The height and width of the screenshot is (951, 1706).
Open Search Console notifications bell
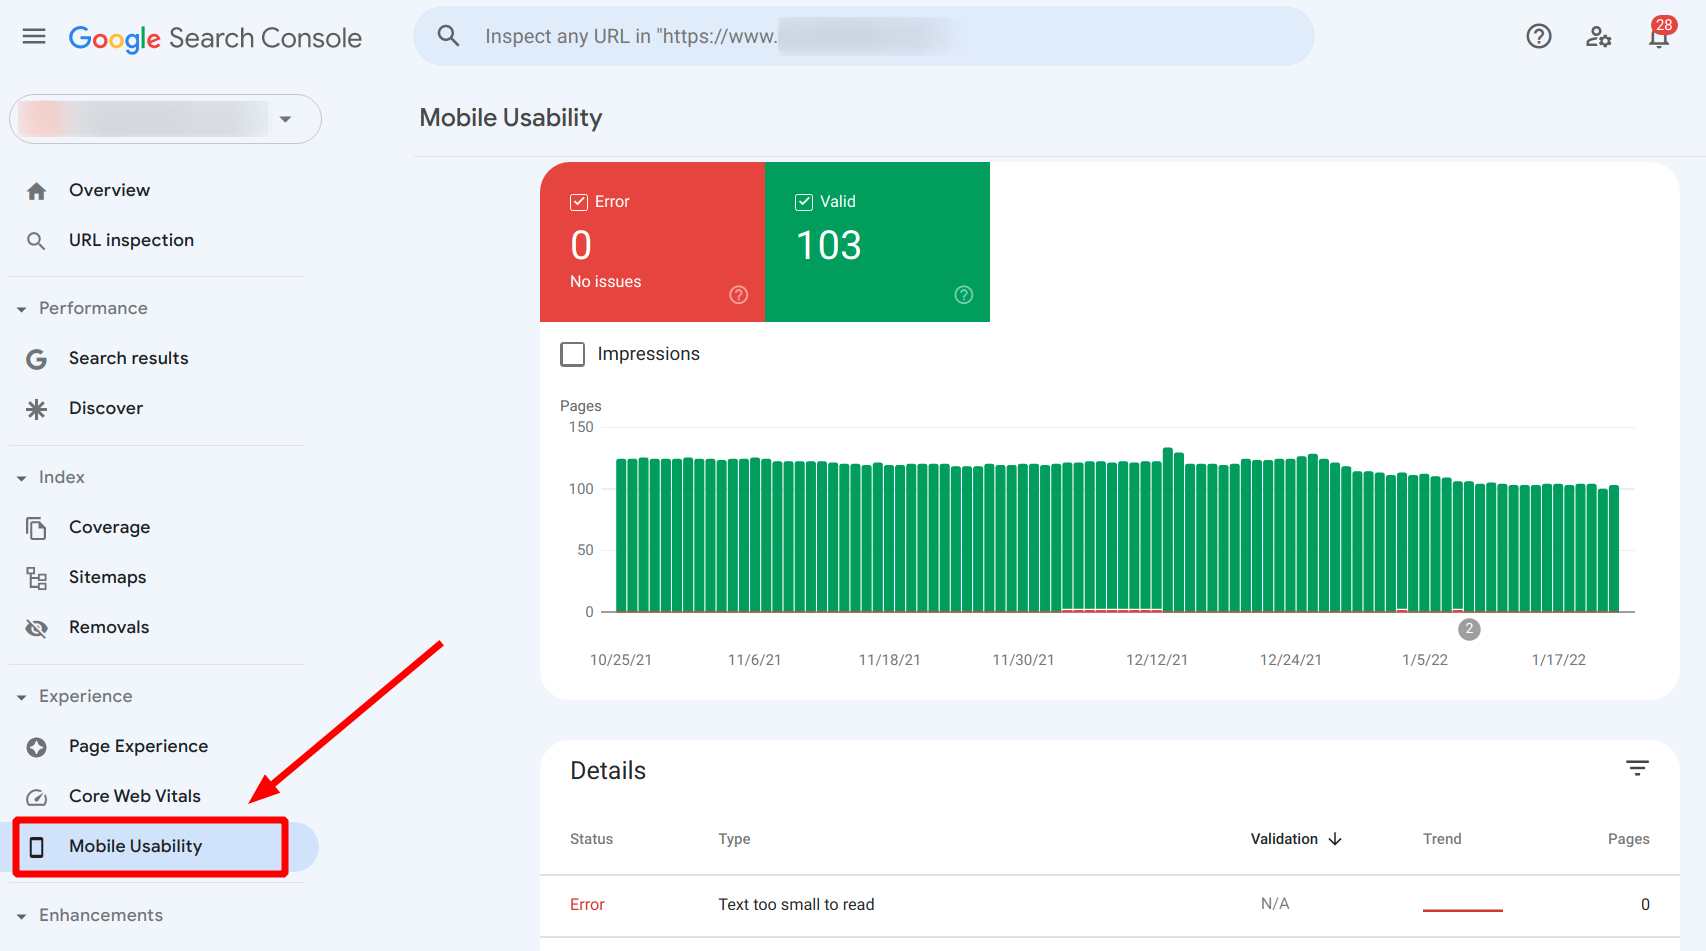(x=1658, y=36)
